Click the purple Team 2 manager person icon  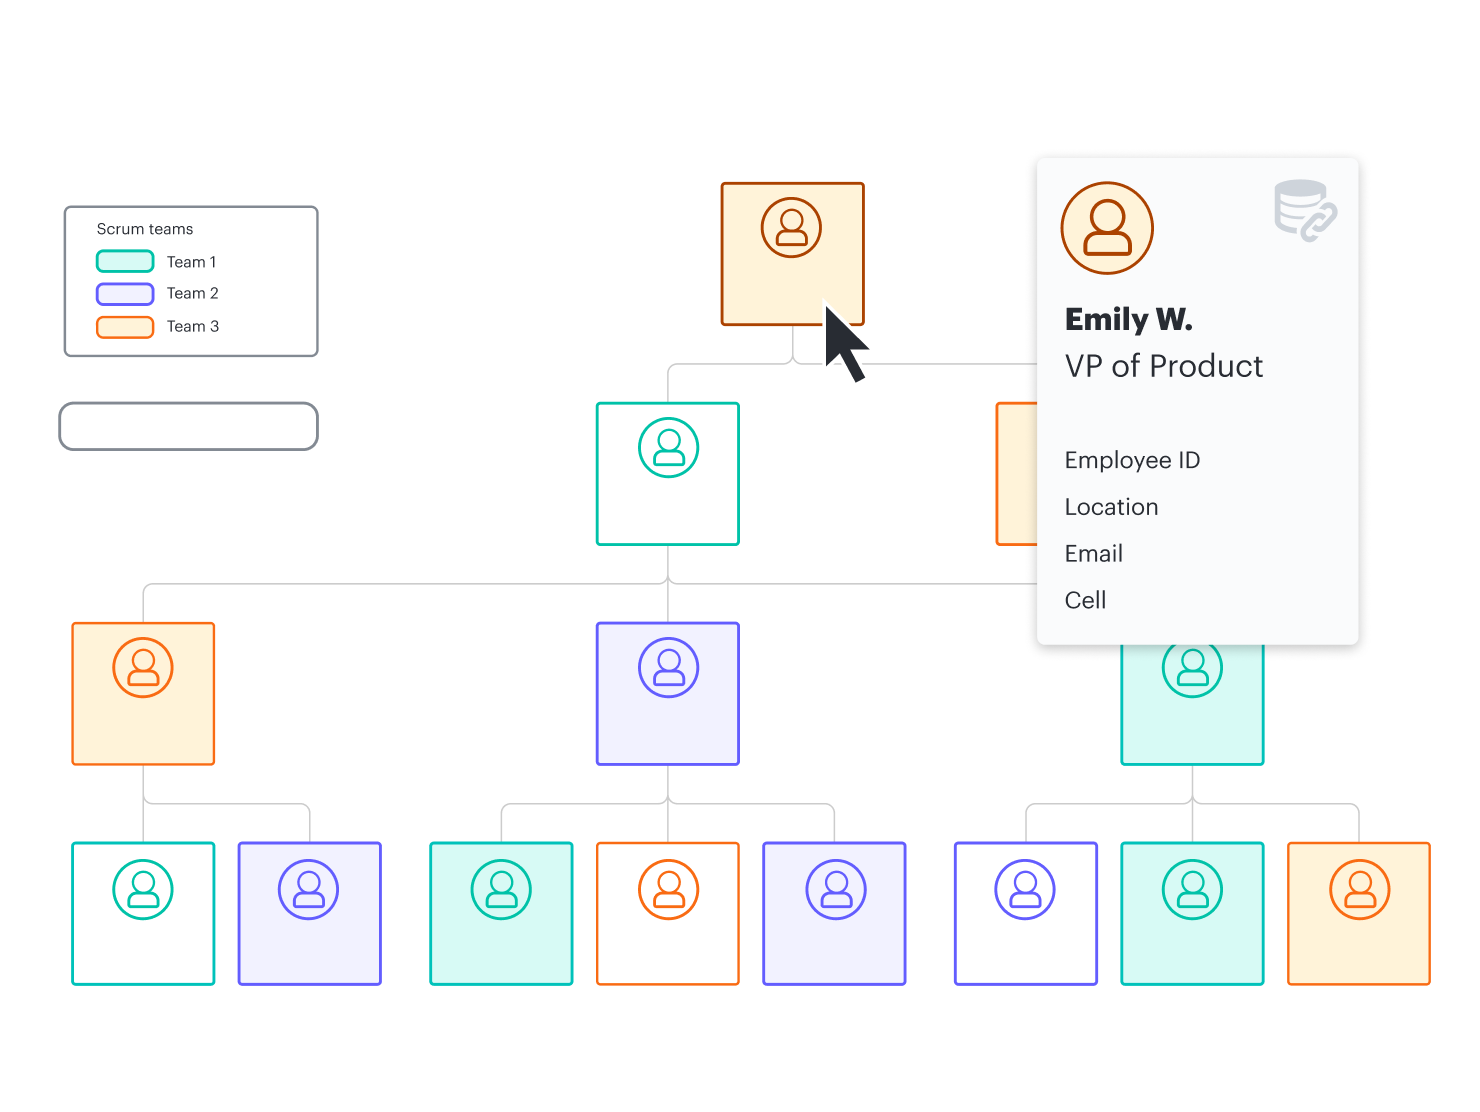pyautogui.click(x=667, y=667)
